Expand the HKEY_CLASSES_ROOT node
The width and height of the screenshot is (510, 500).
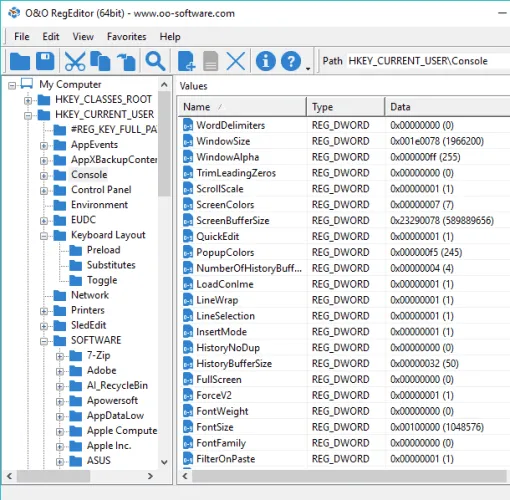pyautogui.click(x=28, y=100)
